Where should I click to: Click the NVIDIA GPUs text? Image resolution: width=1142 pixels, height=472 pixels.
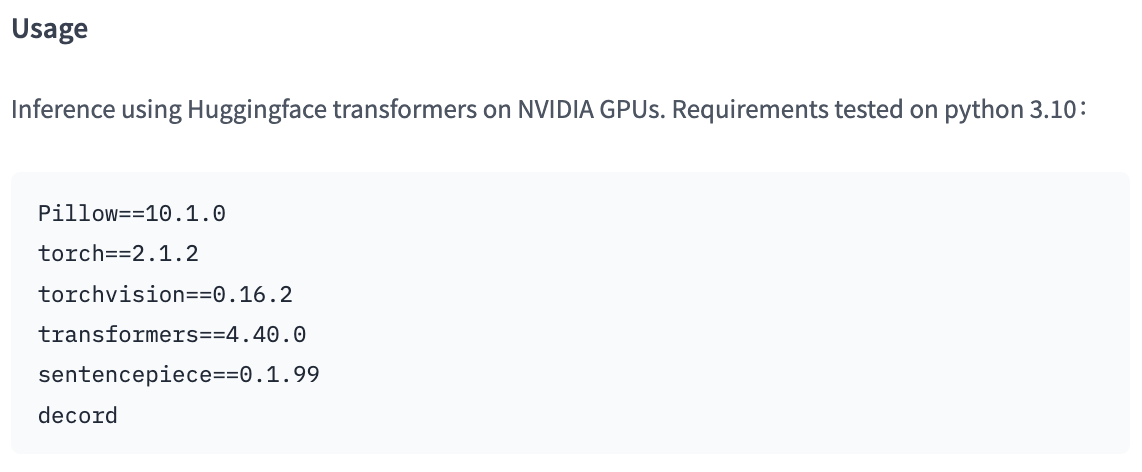(591, 109)
